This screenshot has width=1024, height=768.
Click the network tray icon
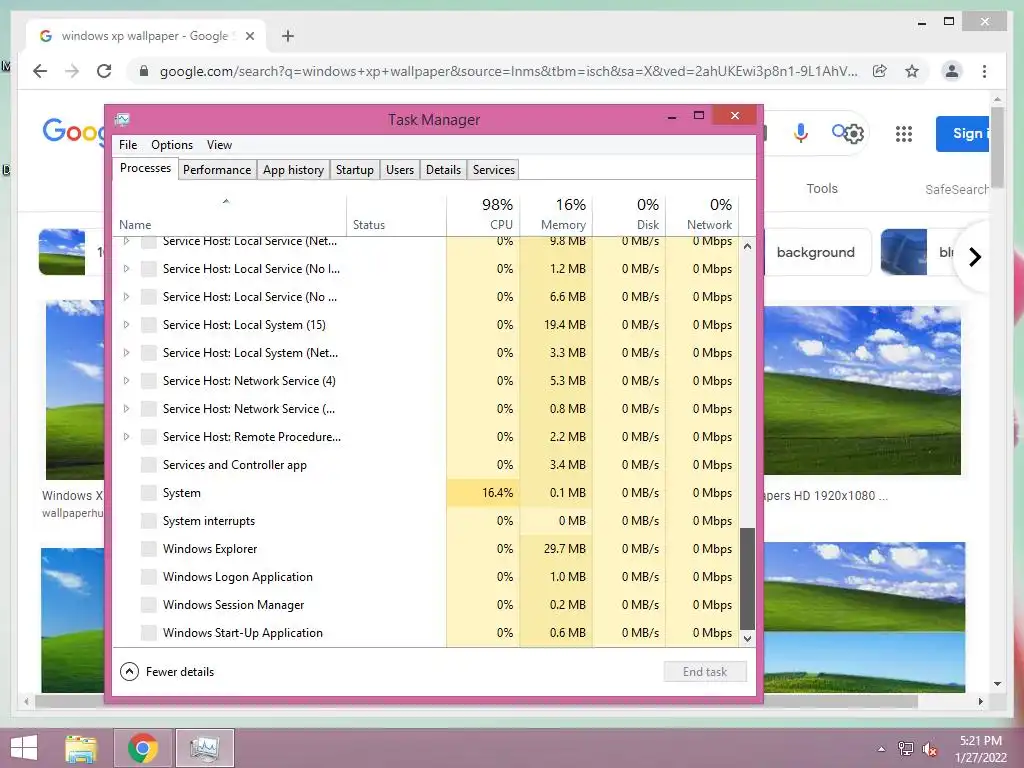(x=906, y=749)
